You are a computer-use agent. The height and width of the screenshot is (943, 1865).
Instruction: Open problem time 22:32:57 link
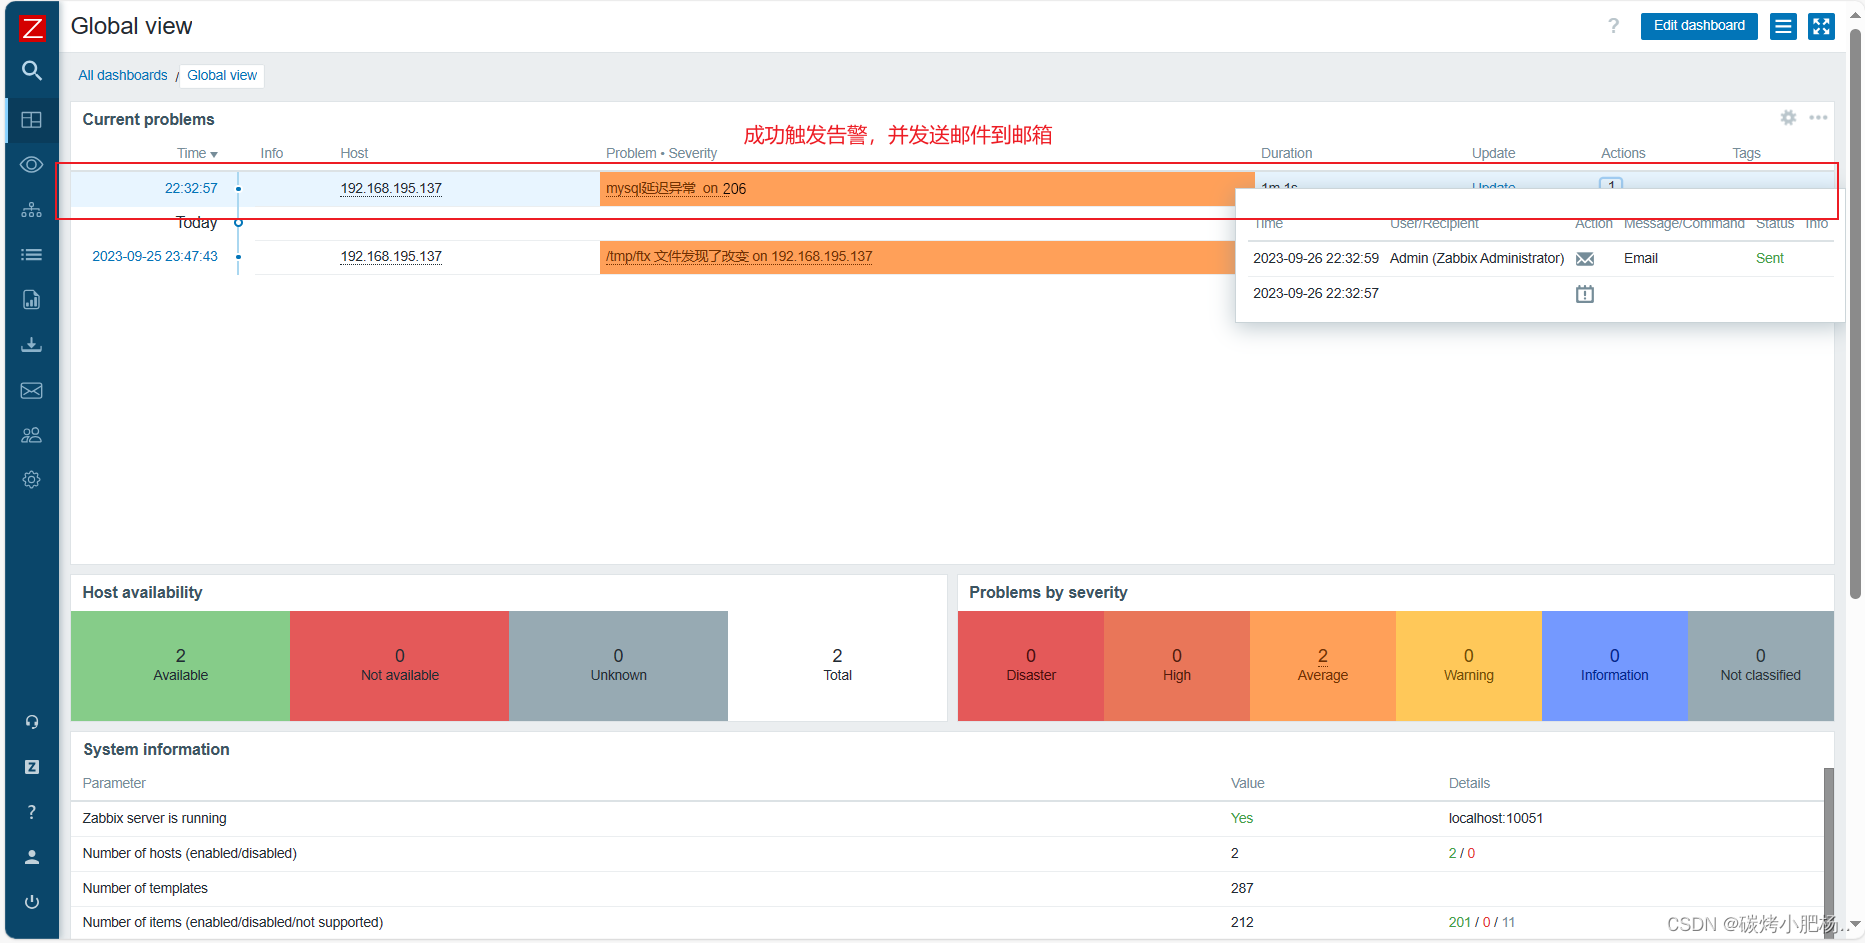tap(191, 188)
